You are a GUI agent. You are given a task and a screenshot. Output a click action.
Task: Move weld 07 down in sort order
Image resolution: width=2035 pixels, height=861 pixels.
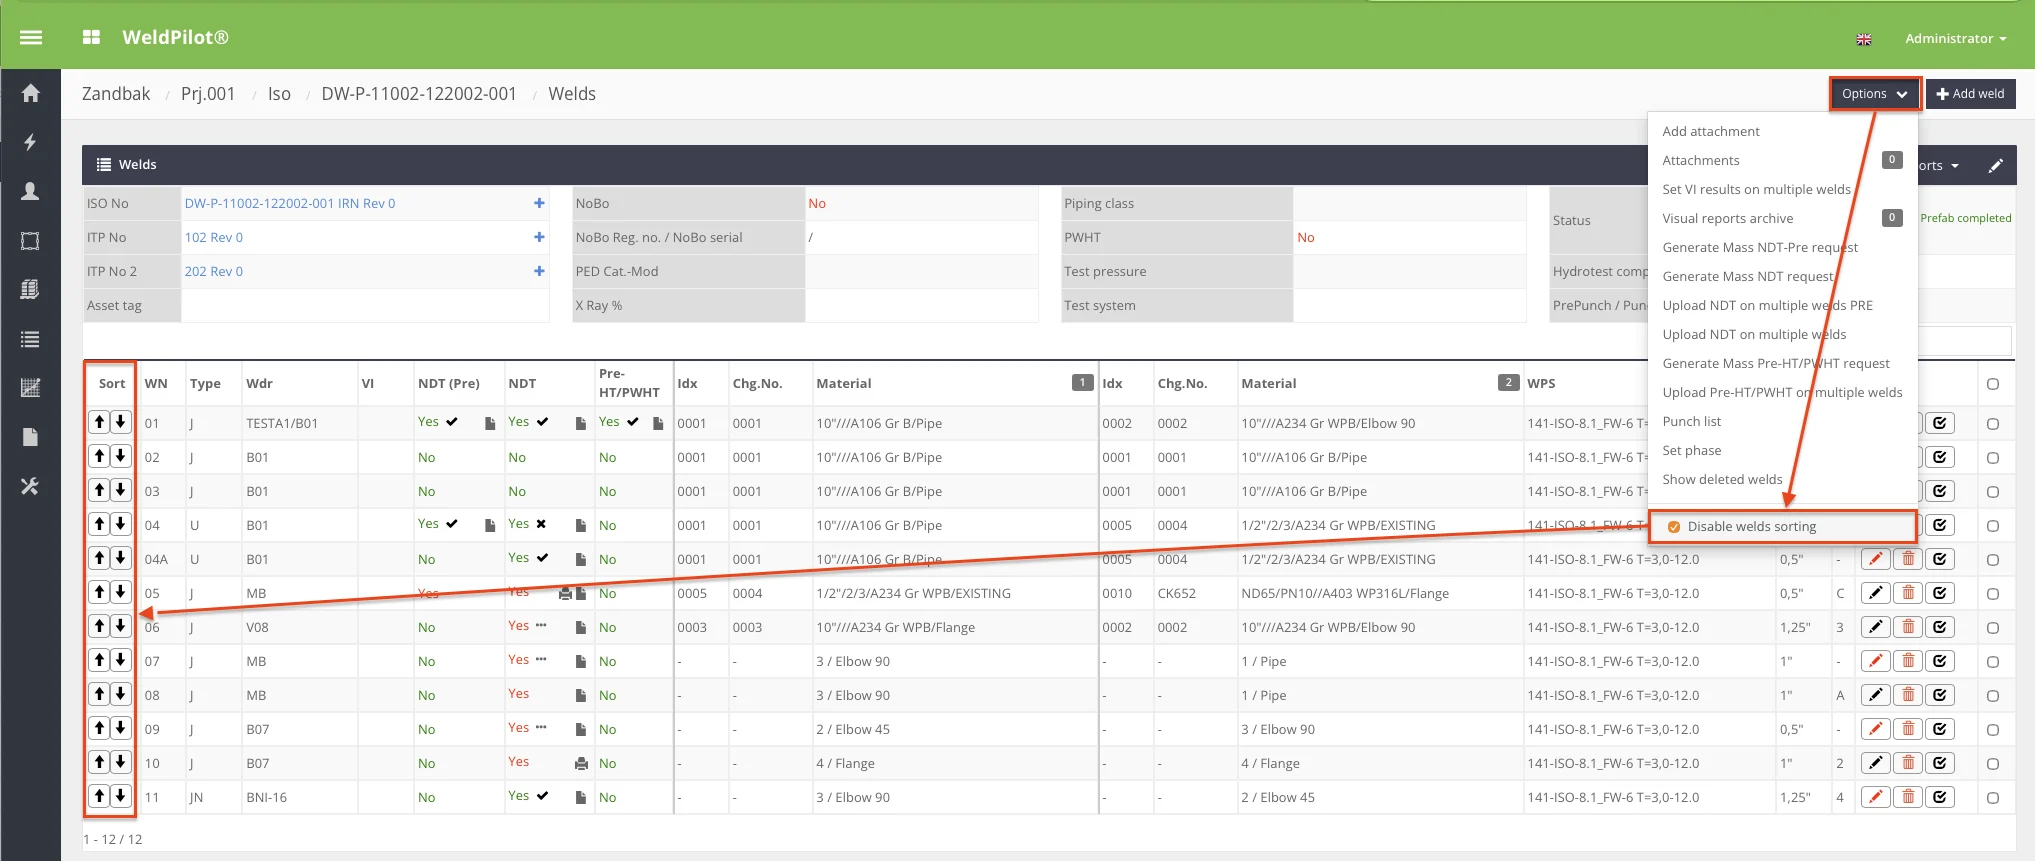click(120, 661)
